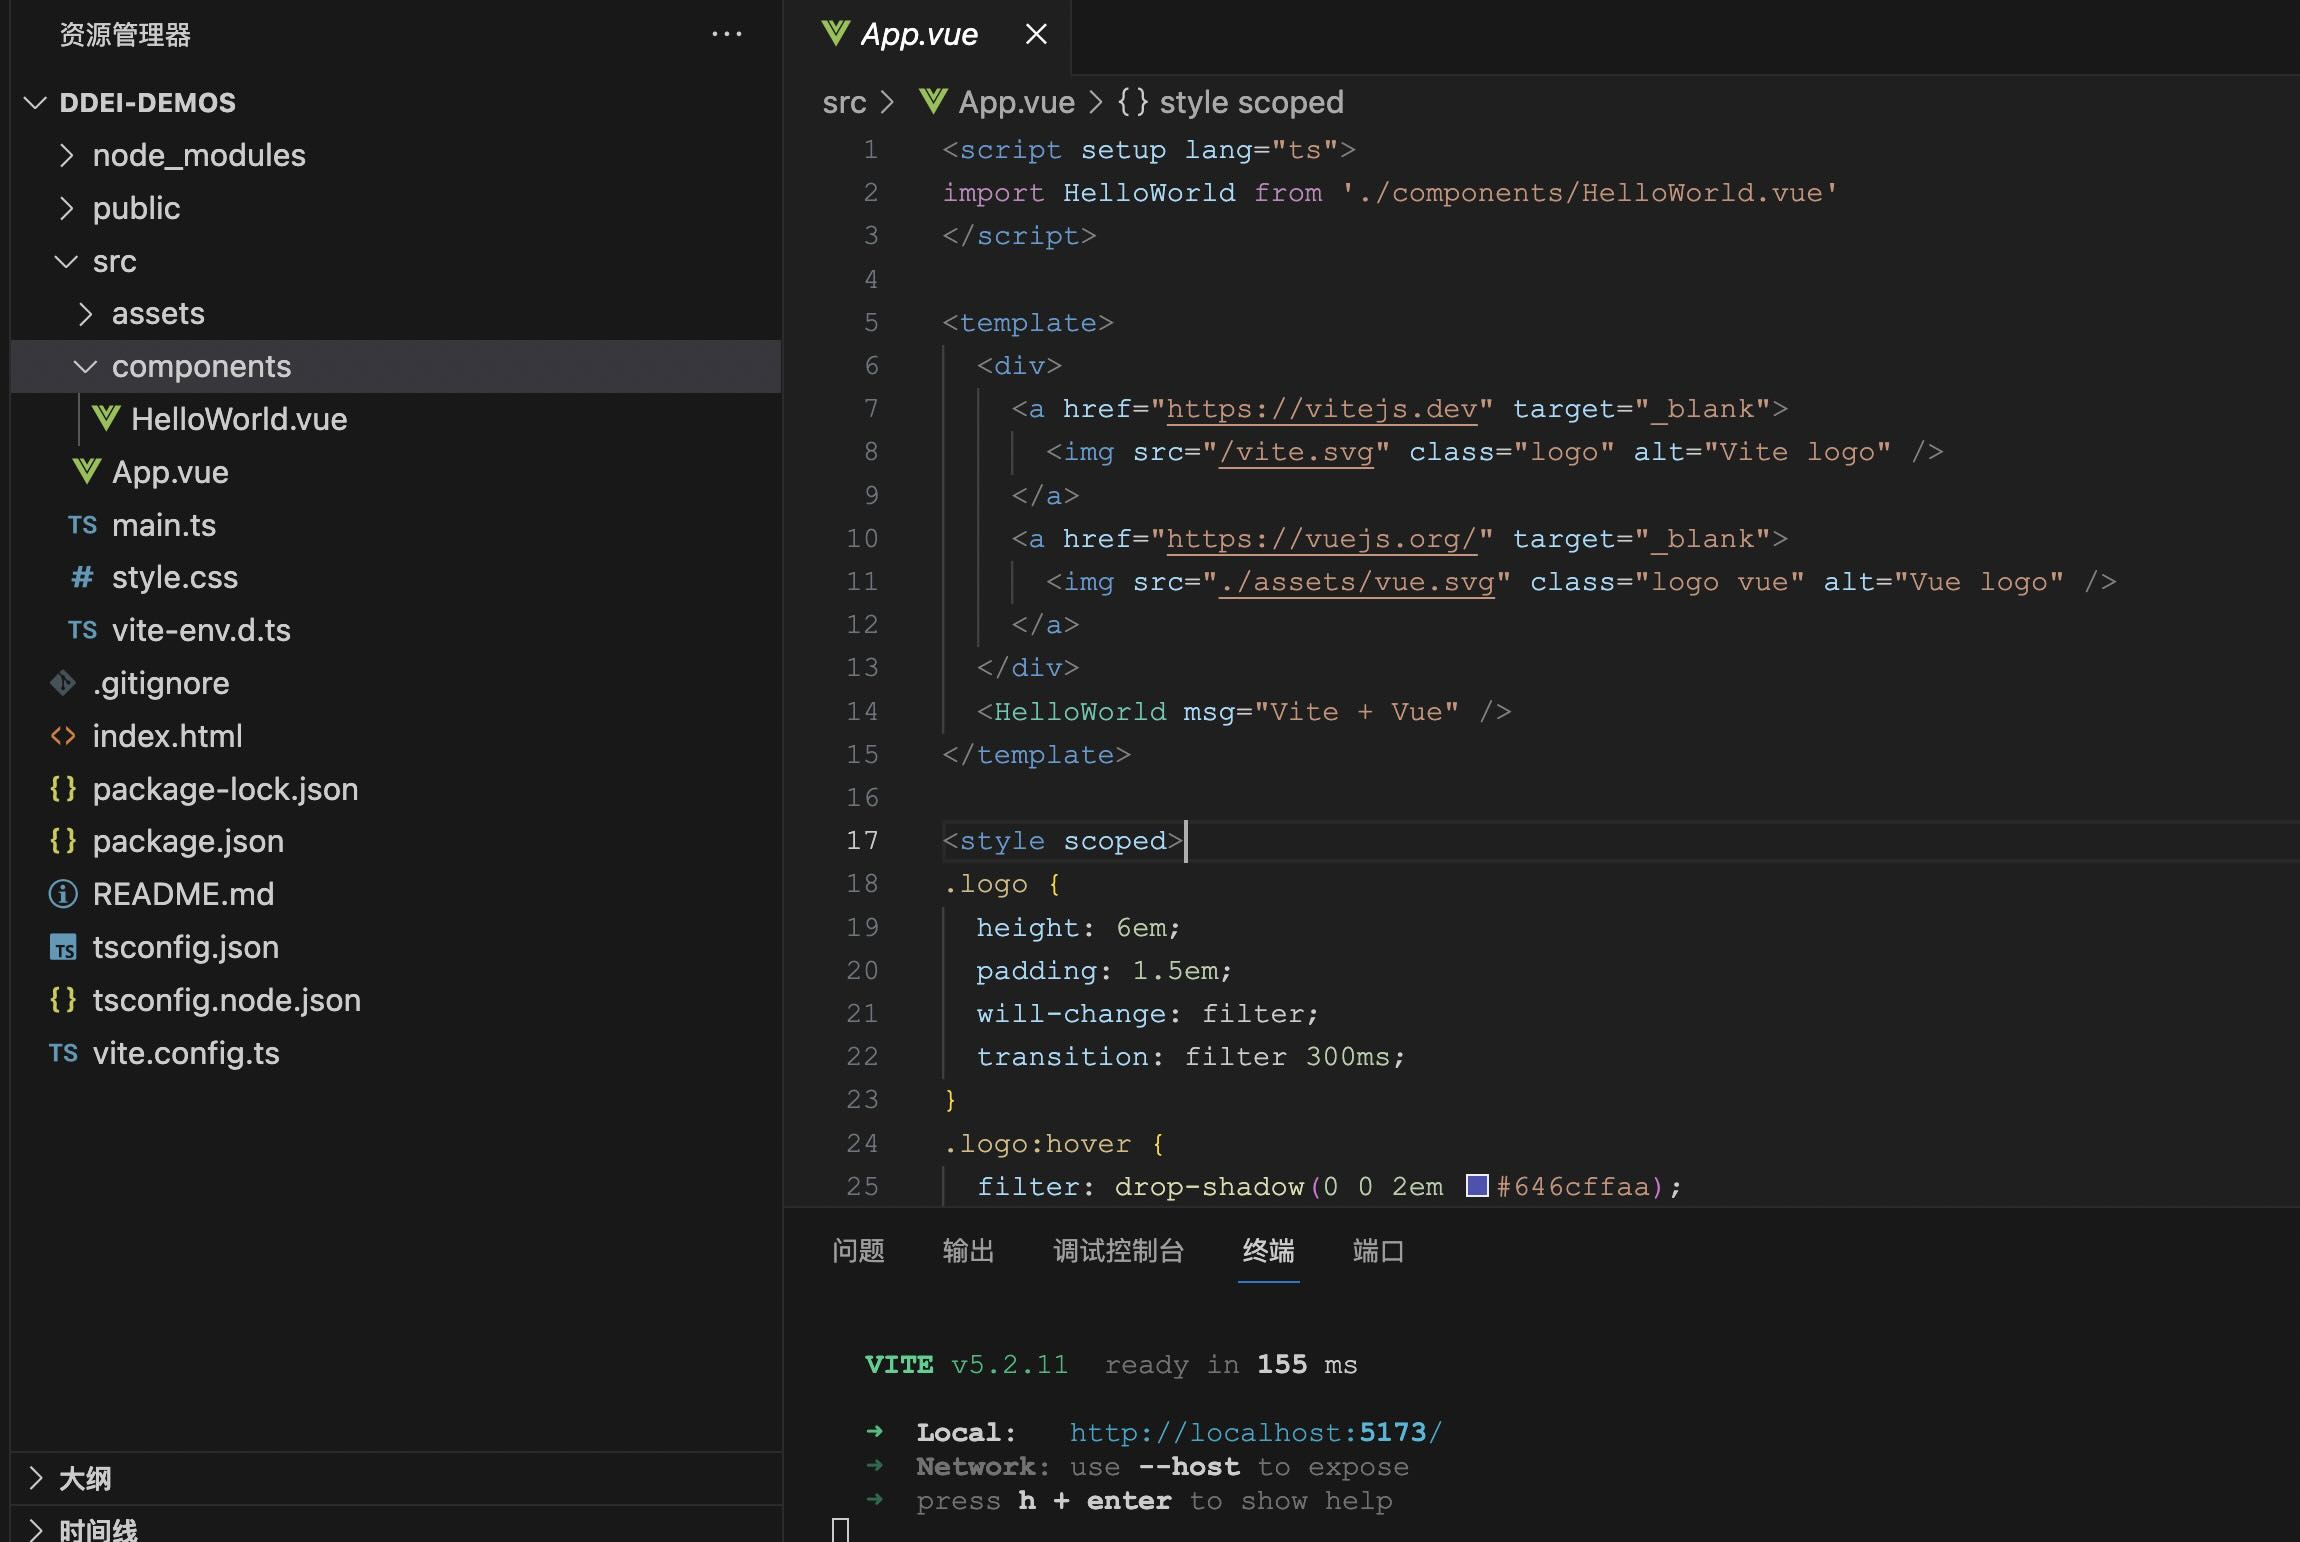This screenshot has height=1542, width=2300.
Task: Follow the /vite.svg path link on line 8
Action: tap(1296, 452)
